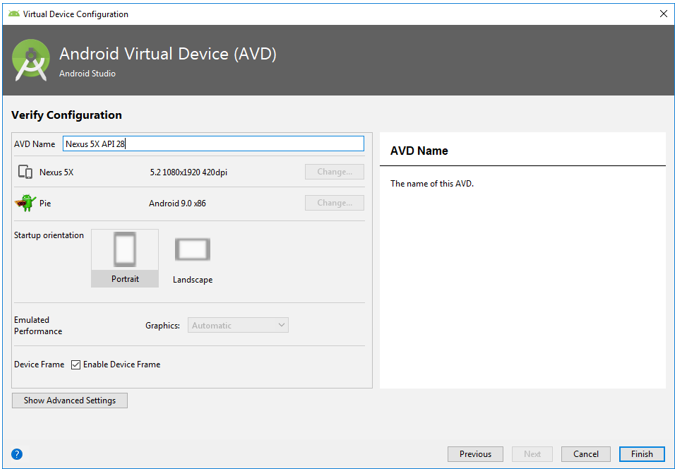Select the Landscape startup orientation
The width and height of the screenshot is (678, 471).
click(x=192, y=258)
